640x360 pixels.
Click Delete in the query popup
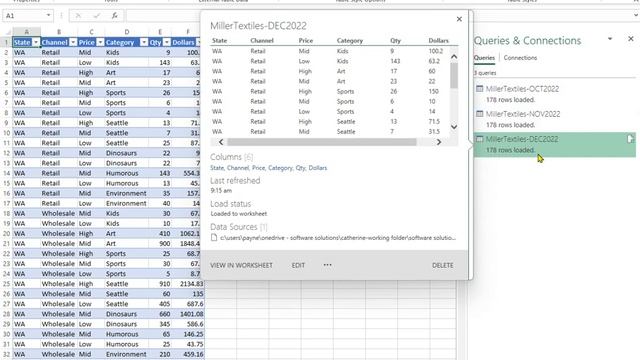[442, 265]
